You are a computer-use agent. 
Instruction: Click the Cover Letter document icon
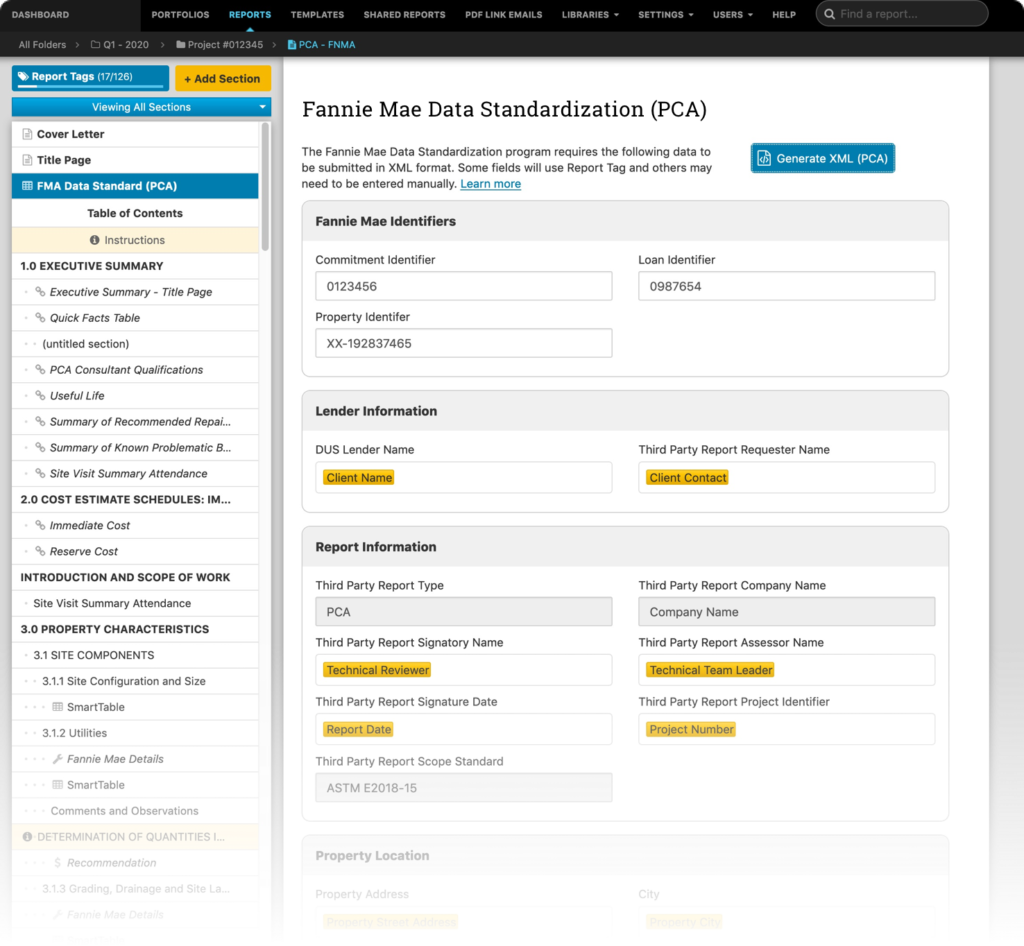point(27,134)
